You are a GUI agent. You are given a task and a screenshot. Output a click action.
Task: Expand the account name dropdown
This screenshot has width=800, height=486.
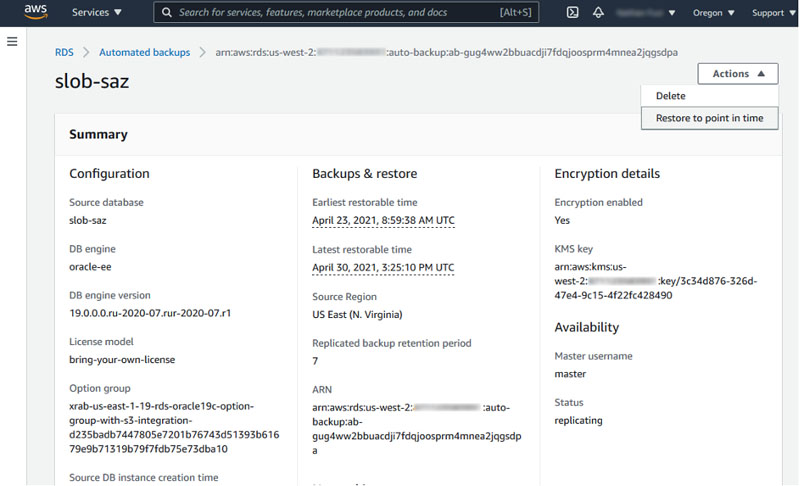point(645,13)
